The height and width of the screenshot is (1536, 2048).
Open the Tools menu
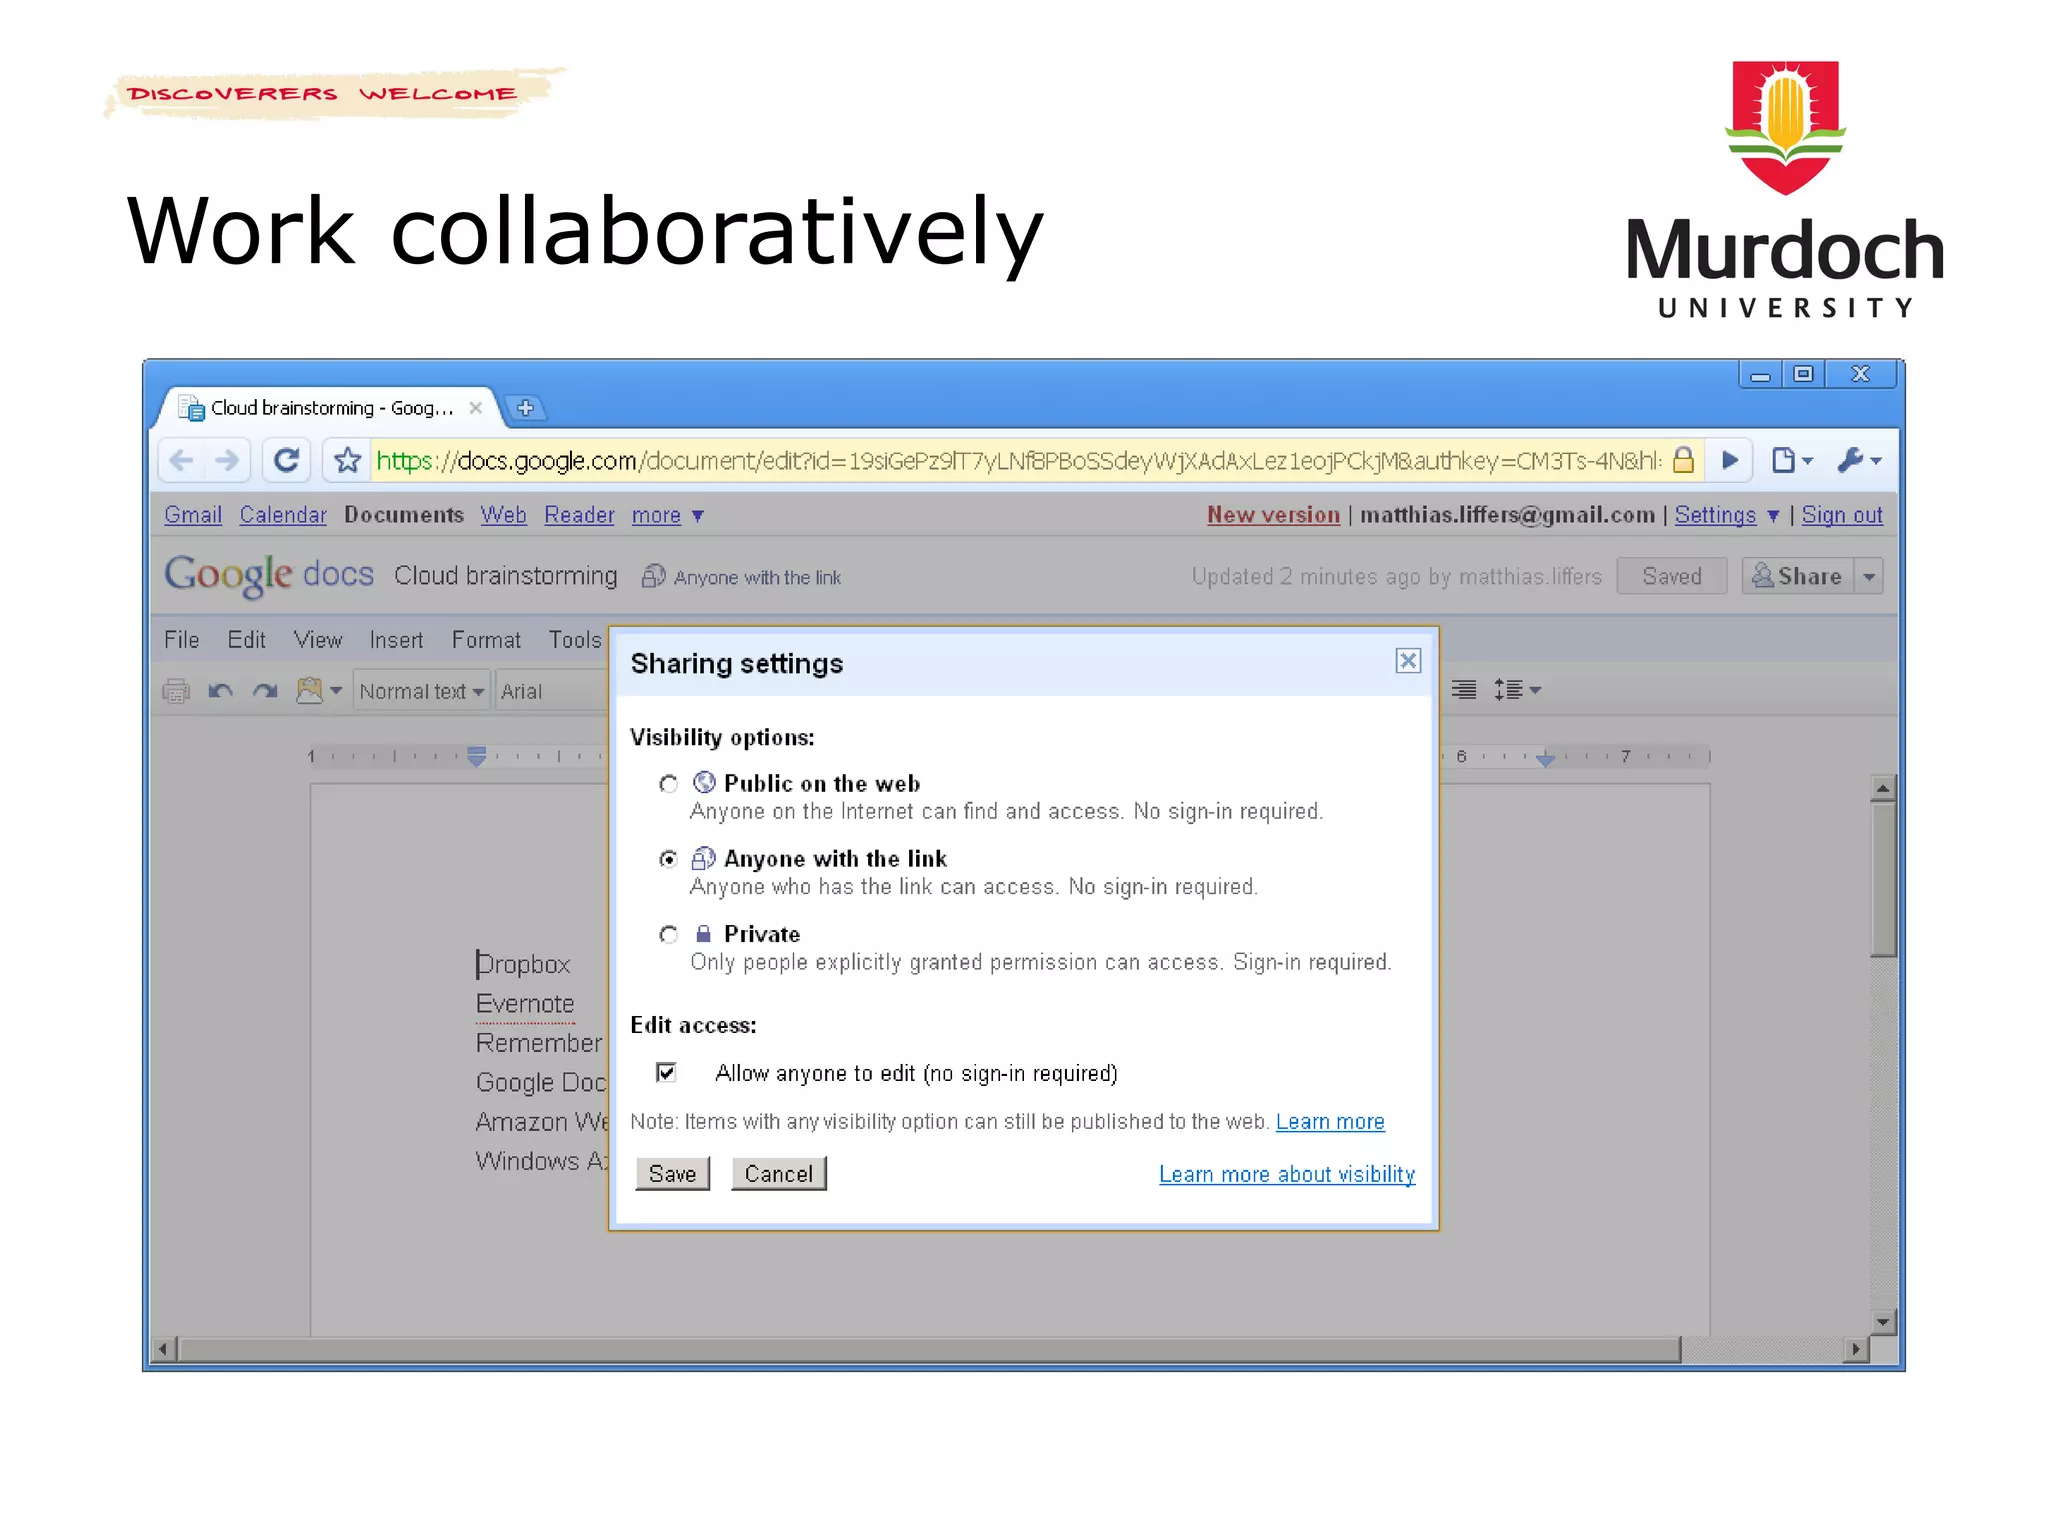tap(575, 640)
